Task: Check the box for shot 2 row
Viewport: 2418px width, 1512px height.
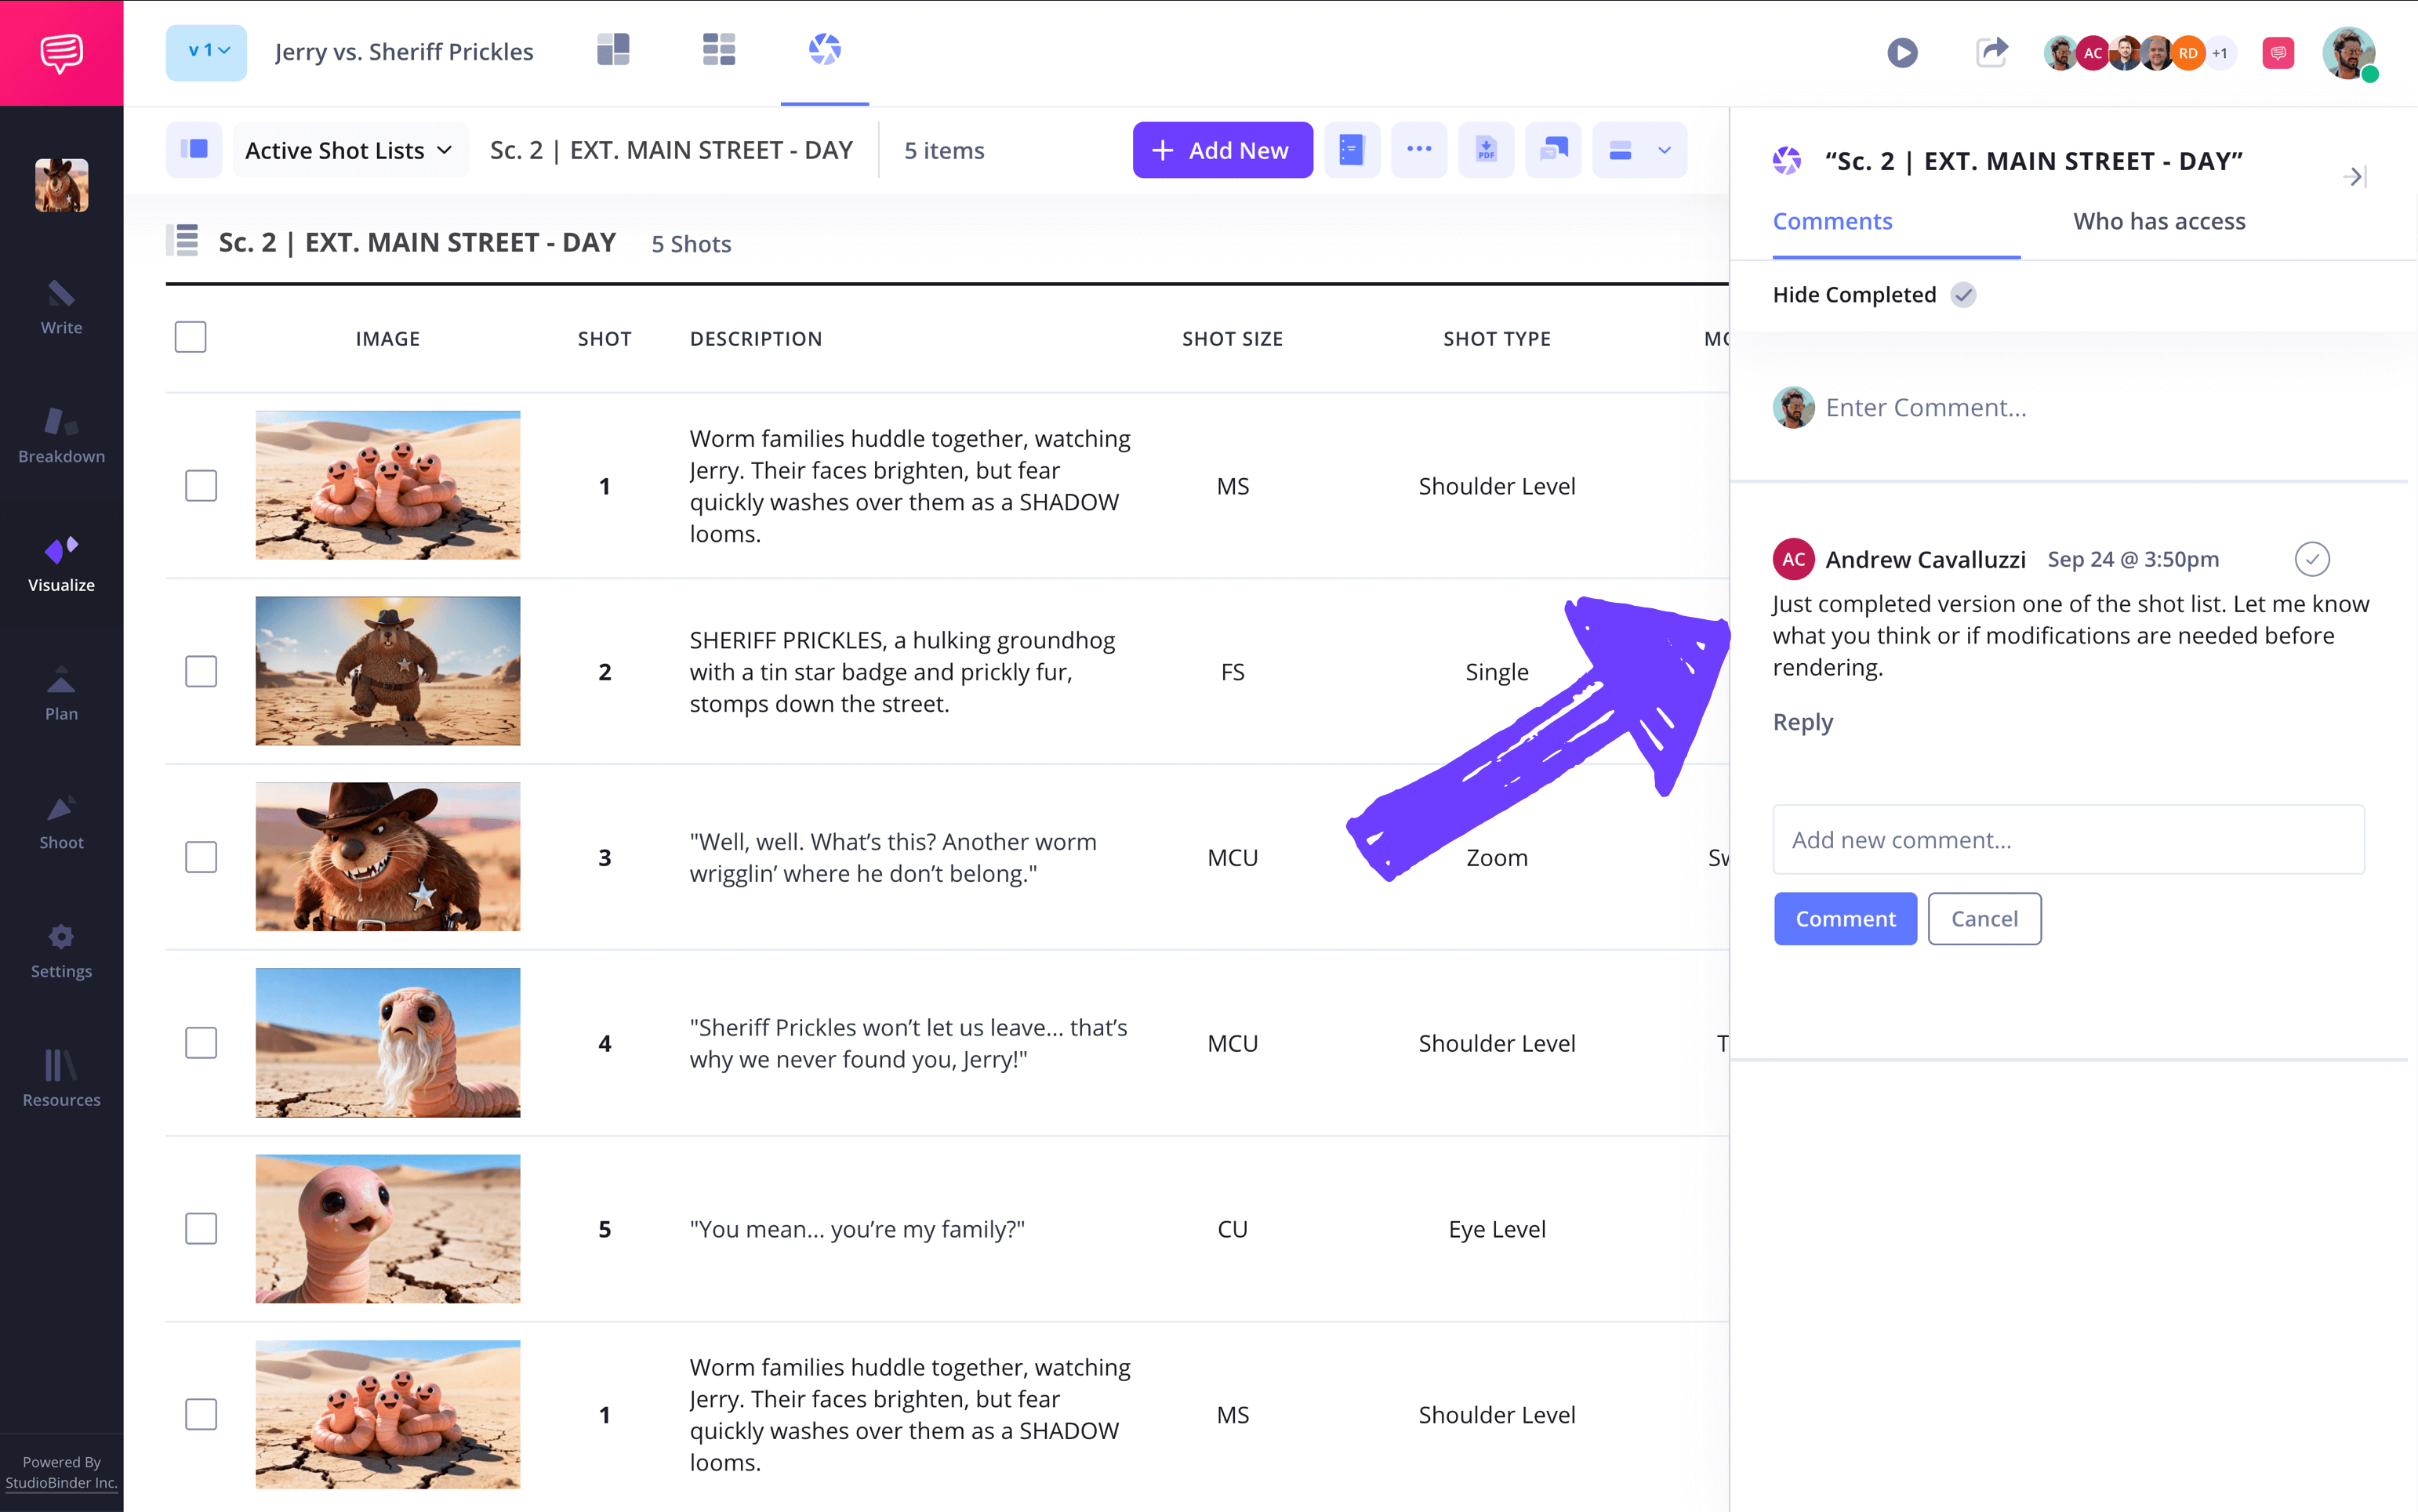Action: click(201, 672)
